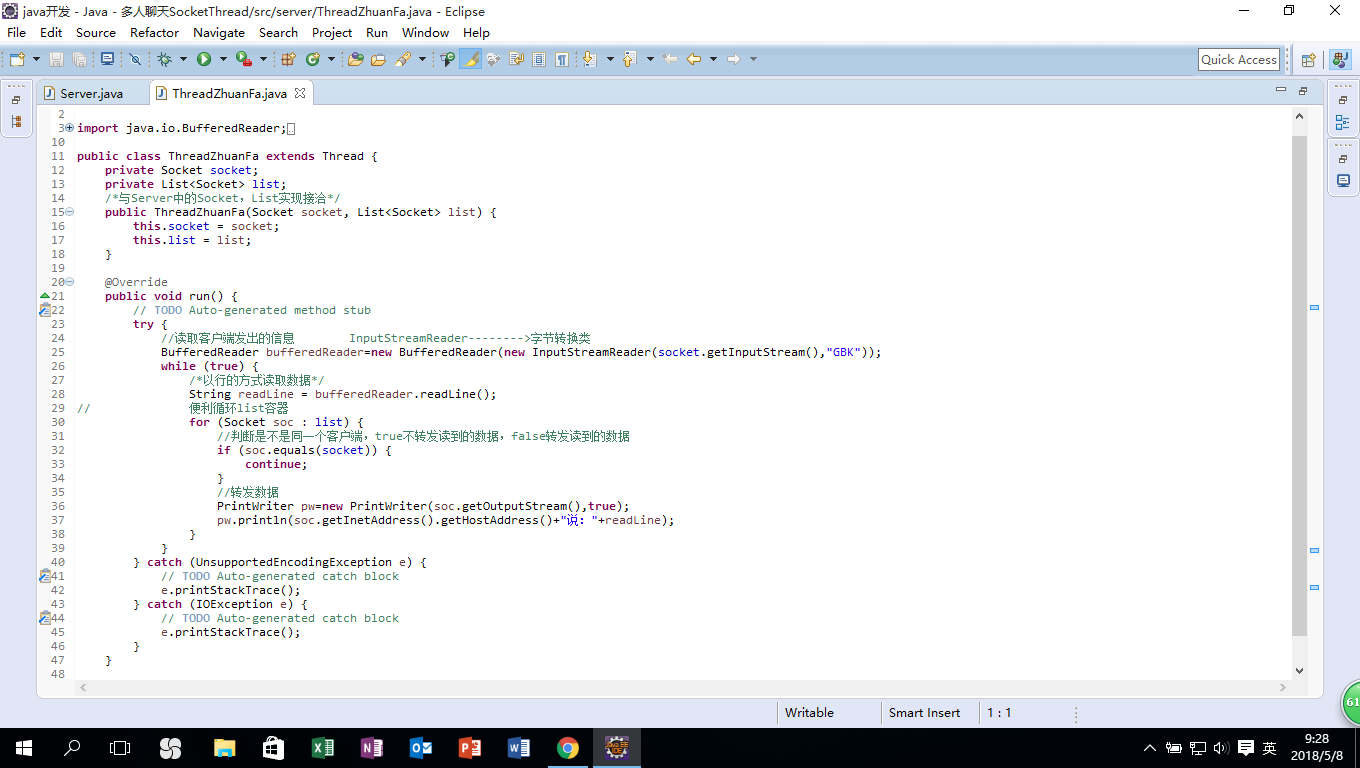Click the Open Type toolbar icon
1360x768 pixels.
click(355, 60)
